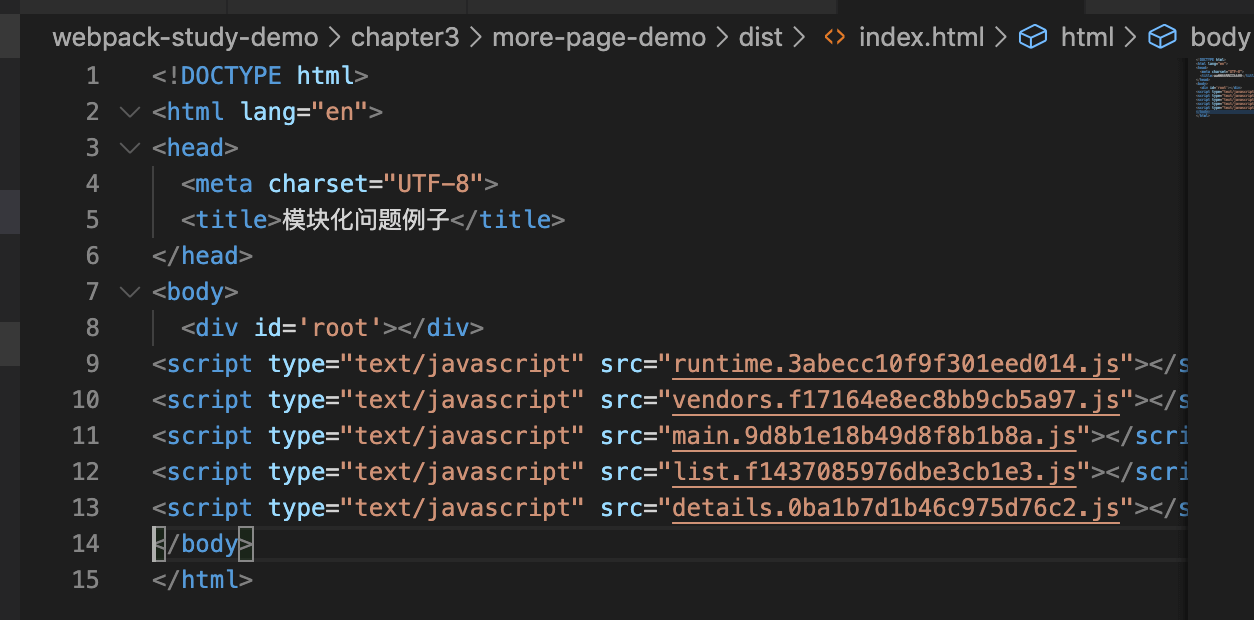The height and width of the screenshot is (620, 1254).
Task: Click the dist folder breadcrumb
Action: (x=760, y=38)
